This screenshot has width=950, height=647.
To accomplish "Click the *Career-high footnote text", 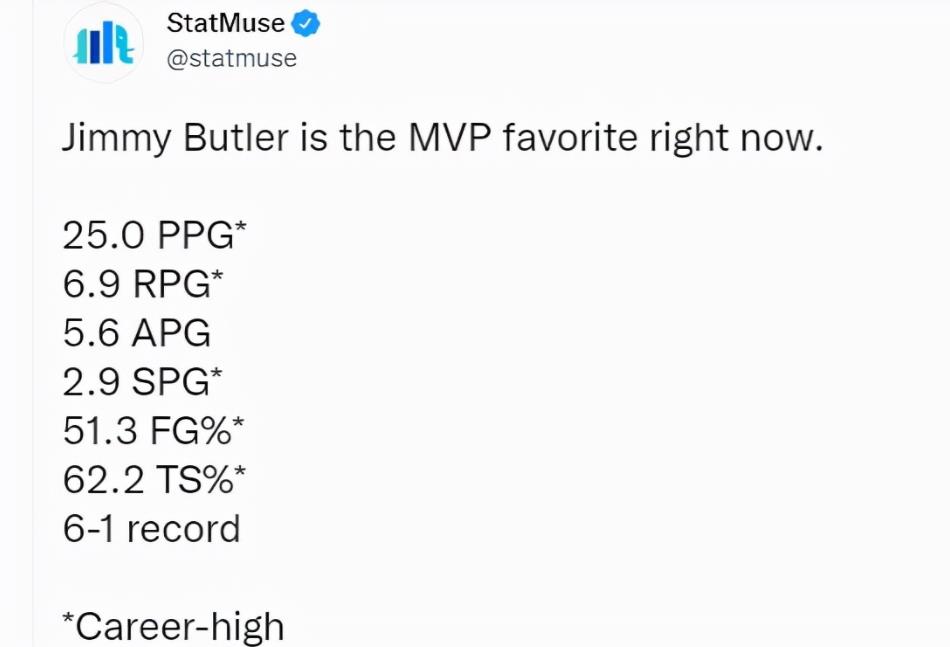I will pyautogui.click(x=173, y=626).
